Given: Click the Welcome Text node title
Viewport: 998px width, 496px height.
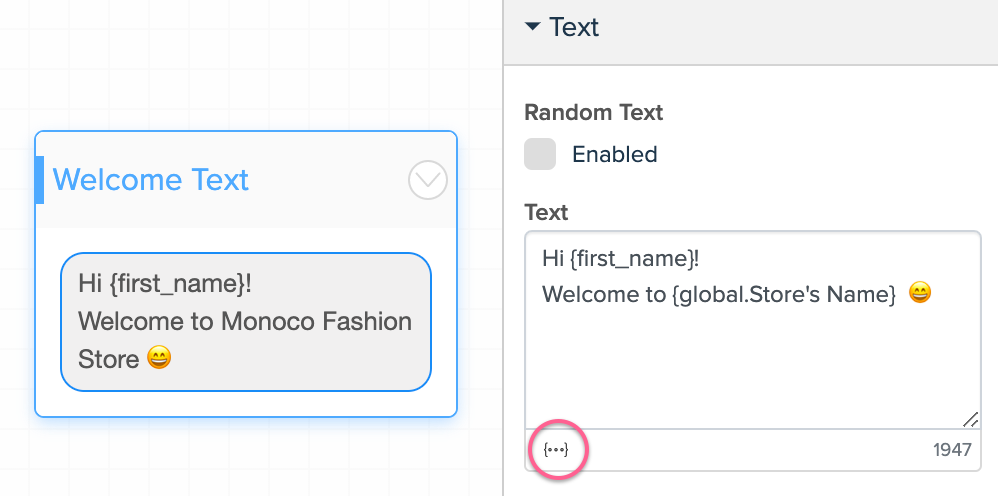Looking at the screenshot, I should pyautogui.click(x=150, y=180).
